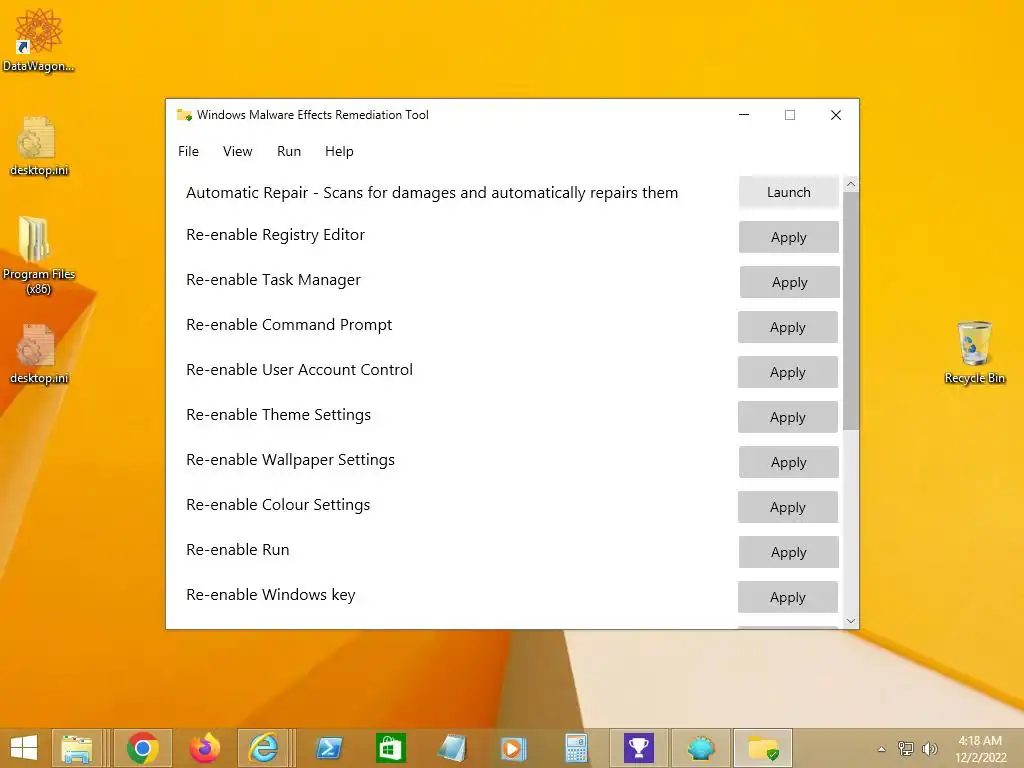Show hidden system tray icons

[882, 749]
